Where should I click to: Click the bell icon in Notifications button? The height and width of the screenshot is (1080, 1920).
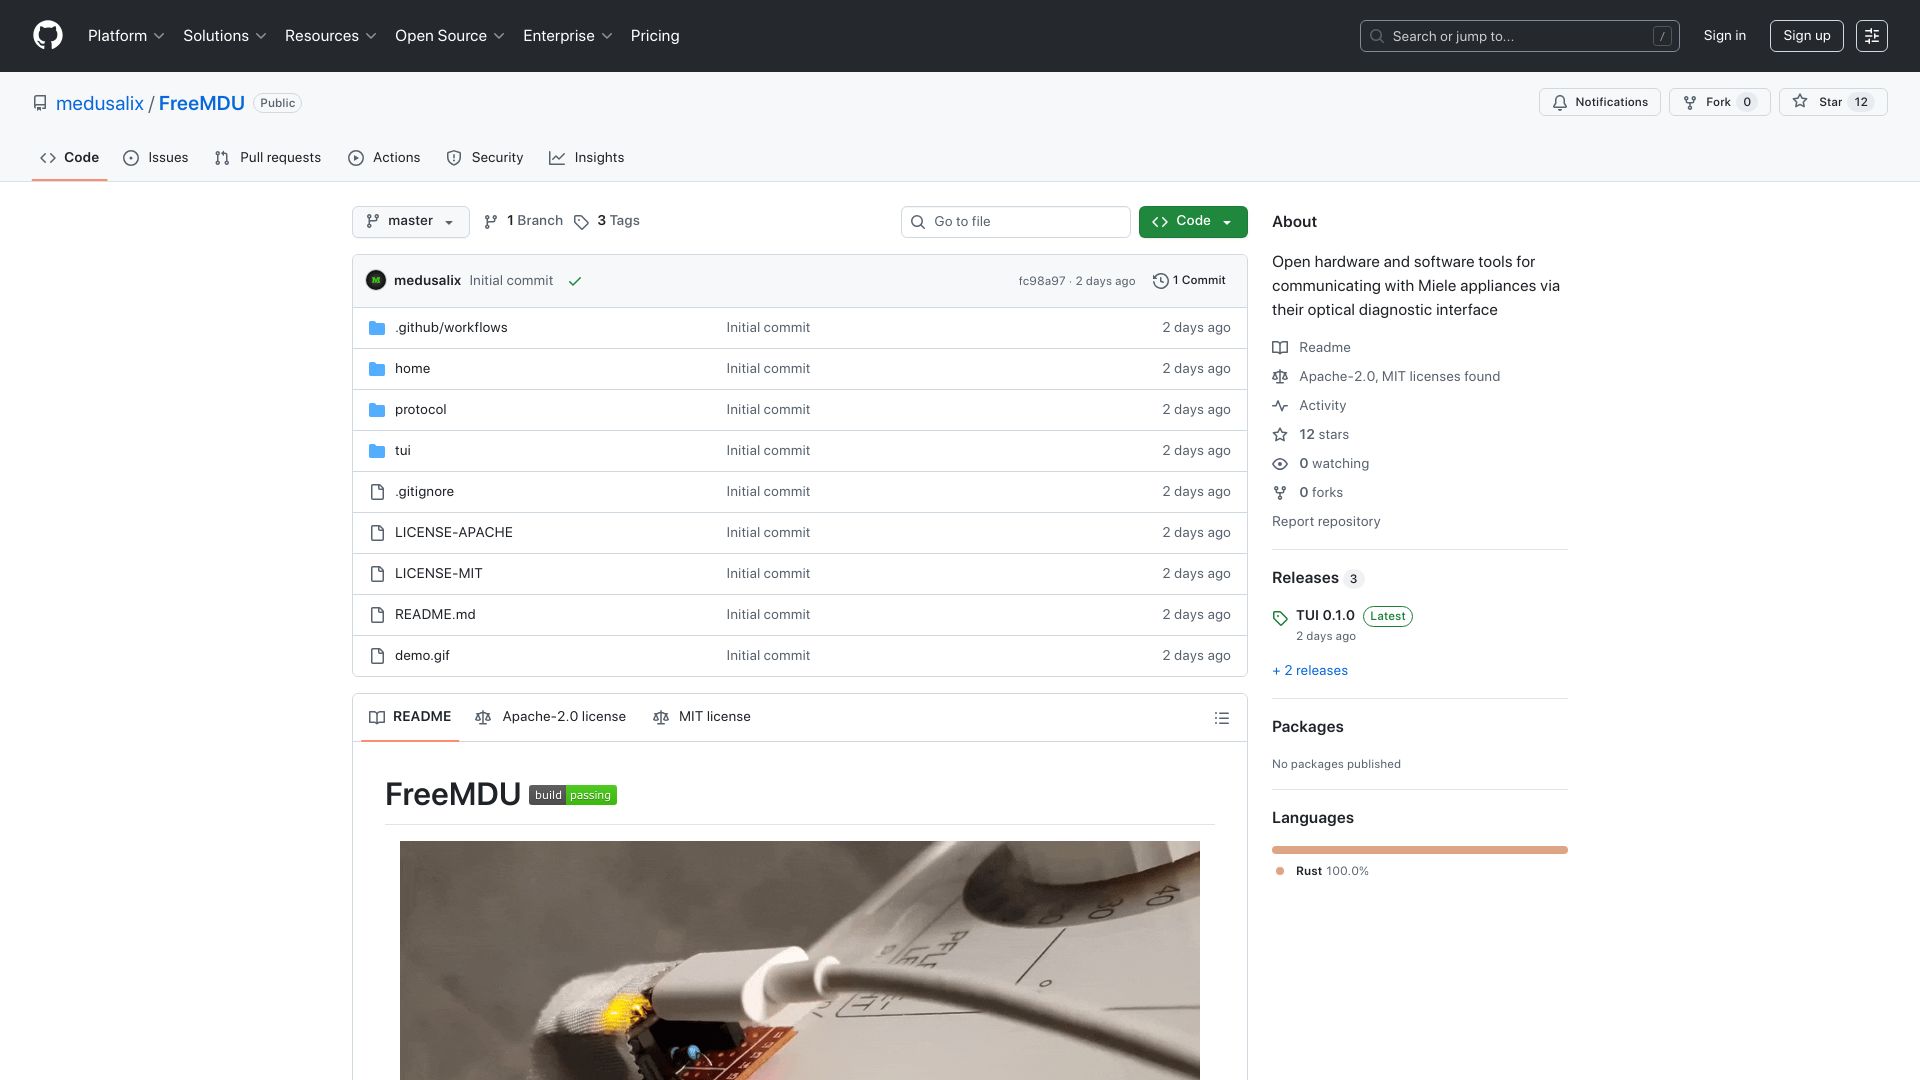pos(1560,103)
